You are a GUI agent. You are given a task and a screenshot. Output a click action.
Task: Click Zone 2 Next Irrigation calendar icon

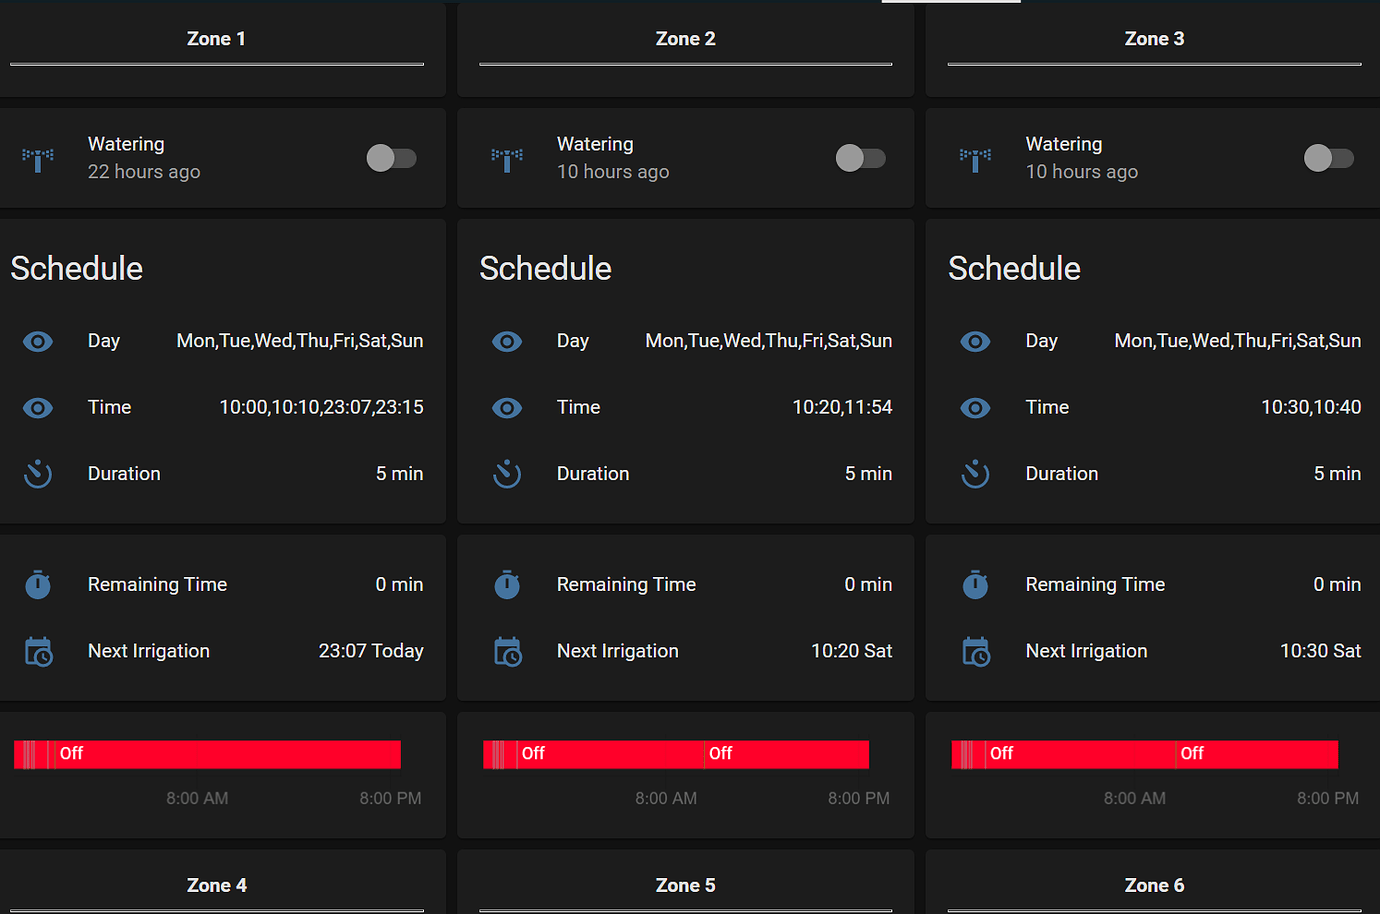point(507,652)
